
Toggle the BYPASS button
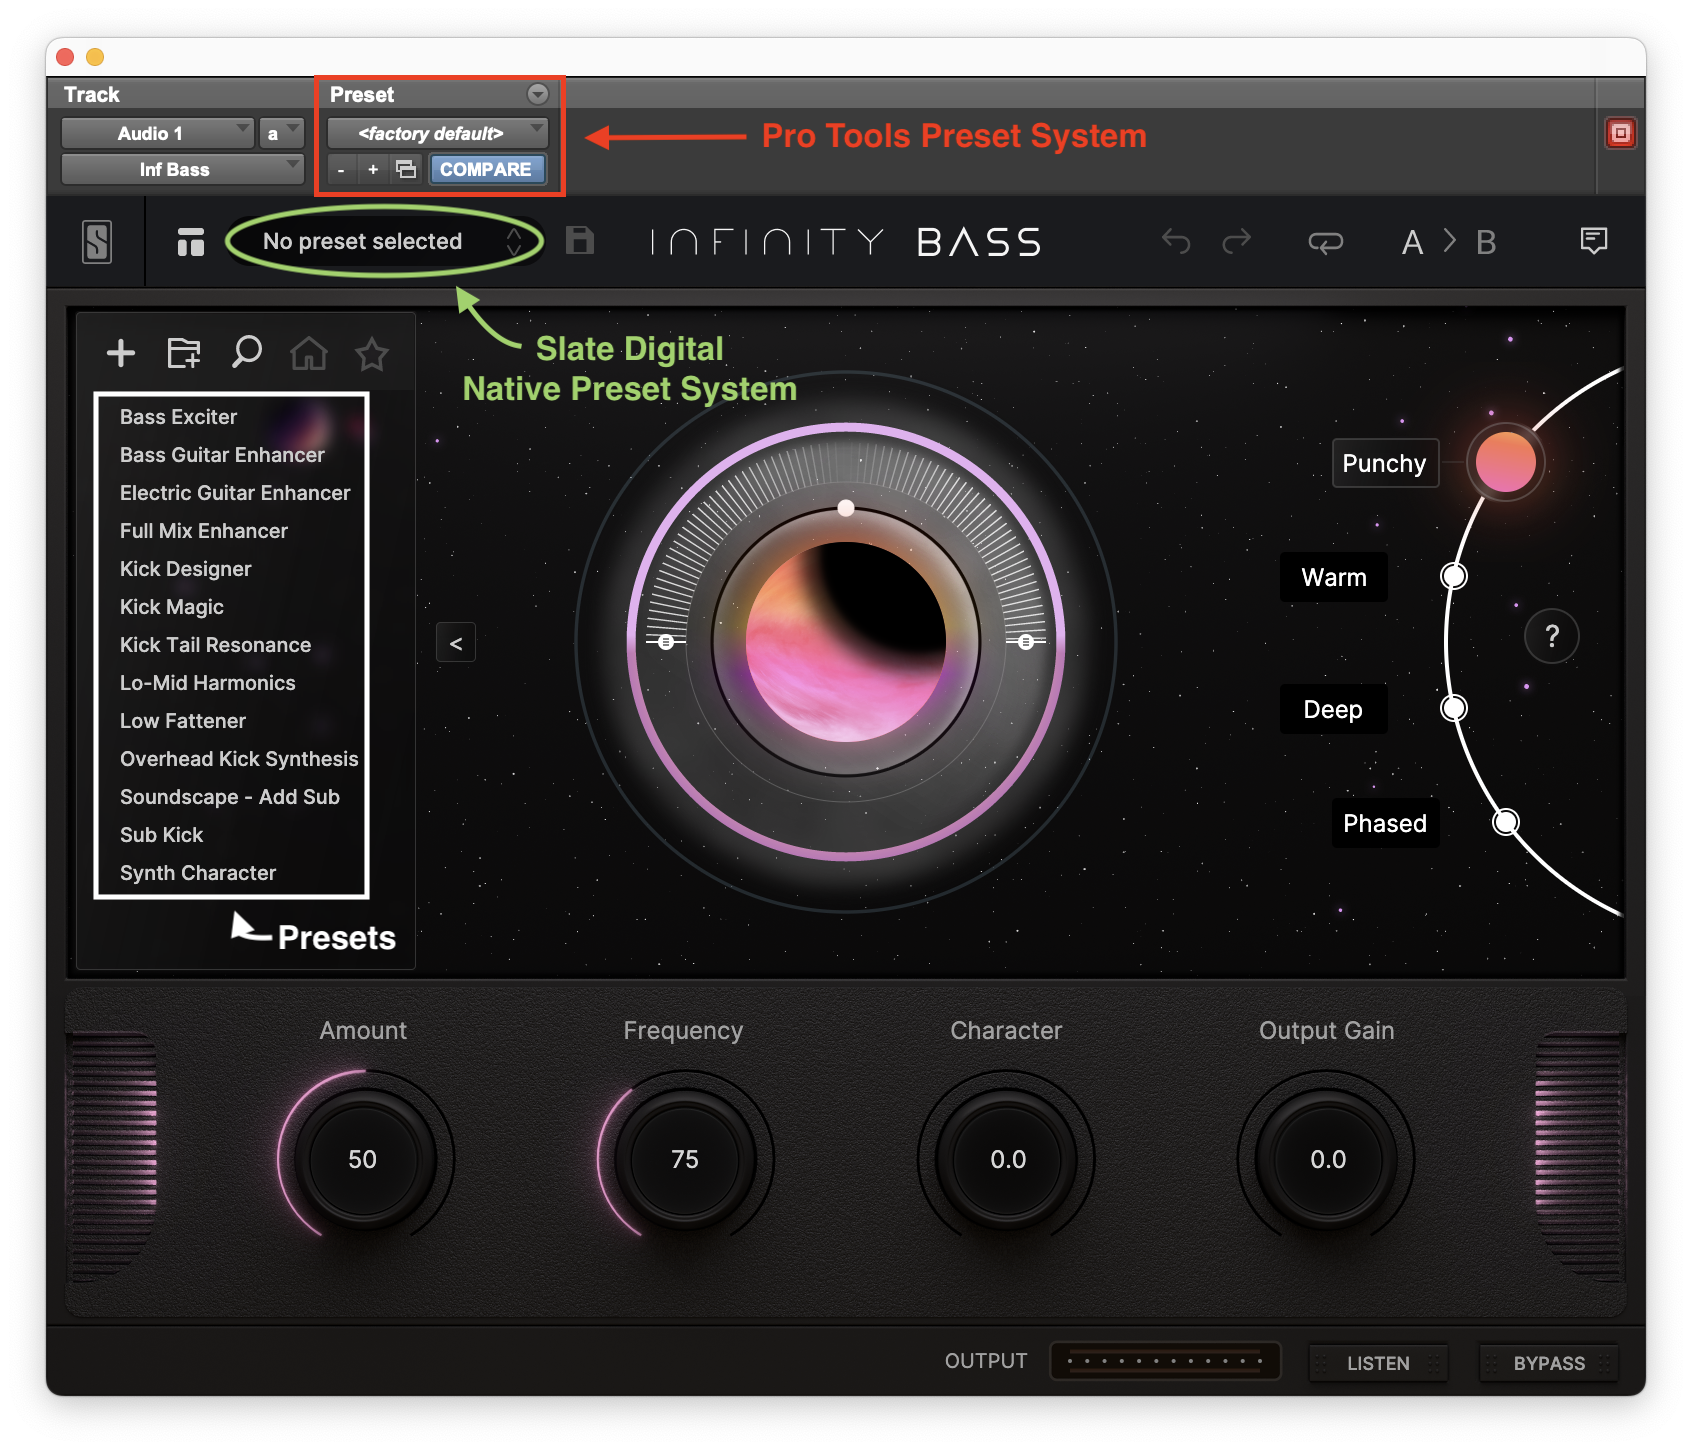tap(1549, 1363)
